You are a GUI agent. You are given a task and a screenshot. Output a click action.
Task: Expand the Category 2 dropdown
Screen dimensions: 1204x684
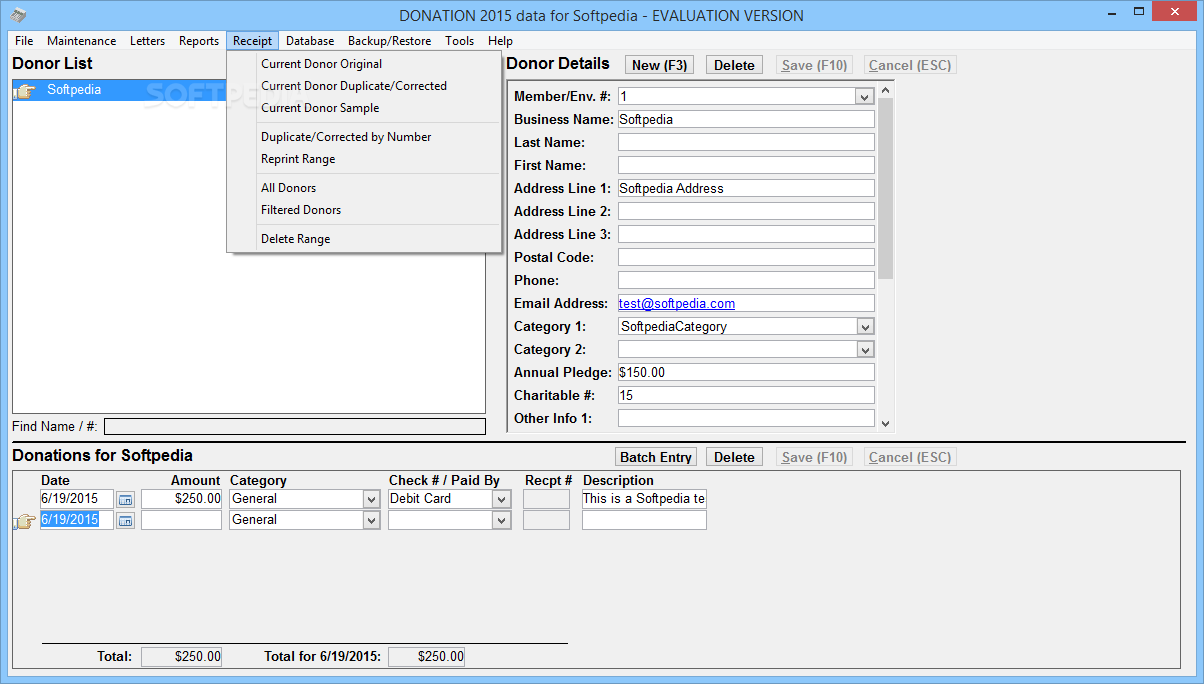pos(866,350)
